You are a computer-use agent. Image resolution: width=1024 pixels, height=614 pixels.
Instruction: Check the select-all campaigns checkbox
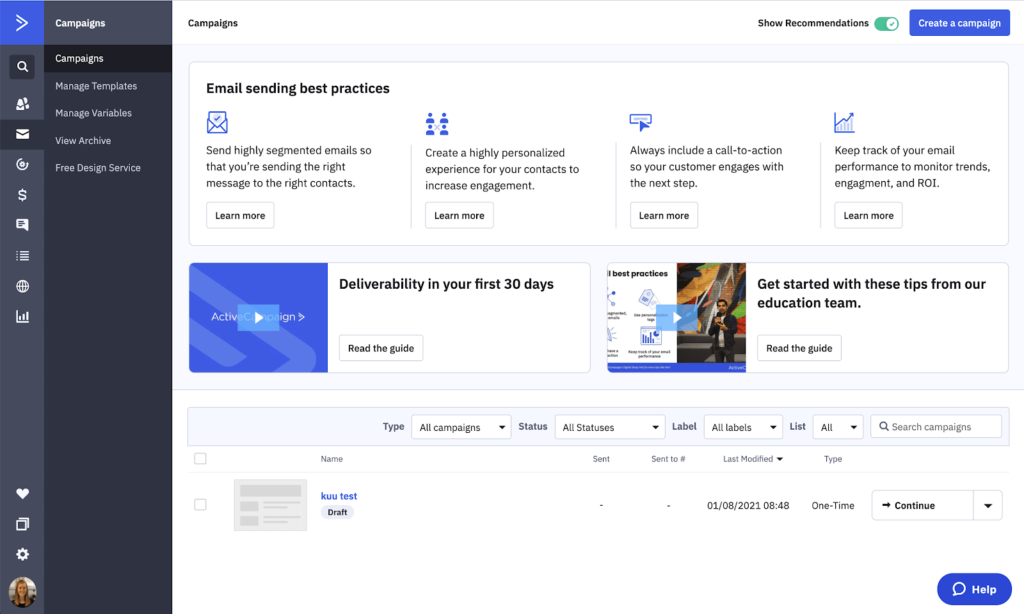pos(200,459)
